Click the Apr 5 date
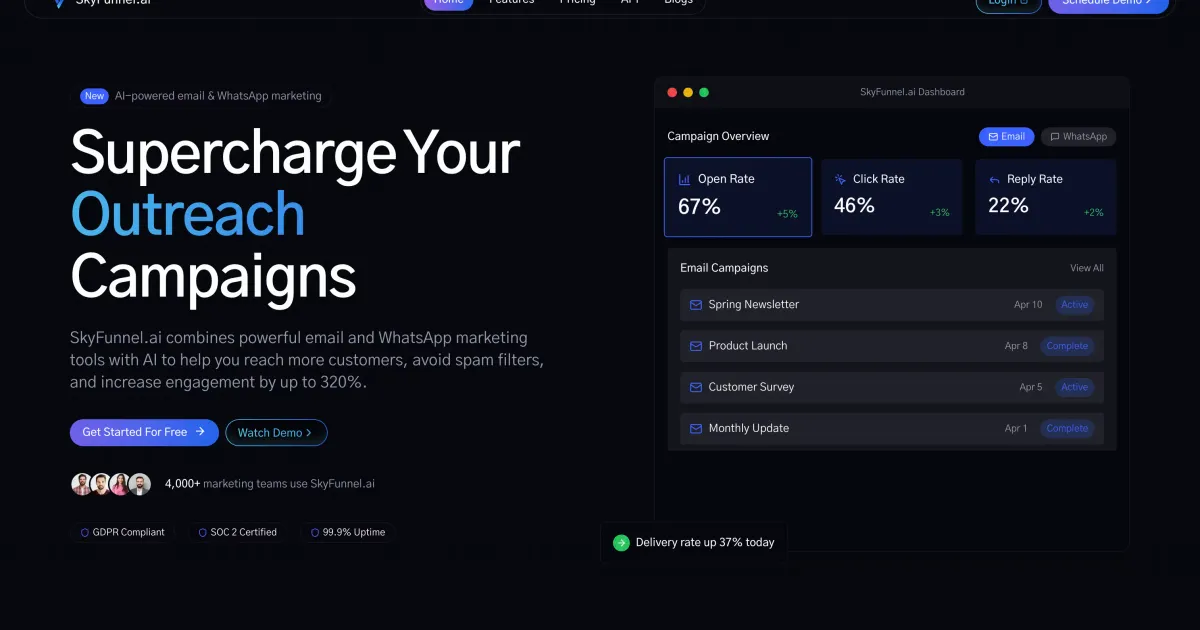1200x630 pixels. click(x=1031, y=387)
